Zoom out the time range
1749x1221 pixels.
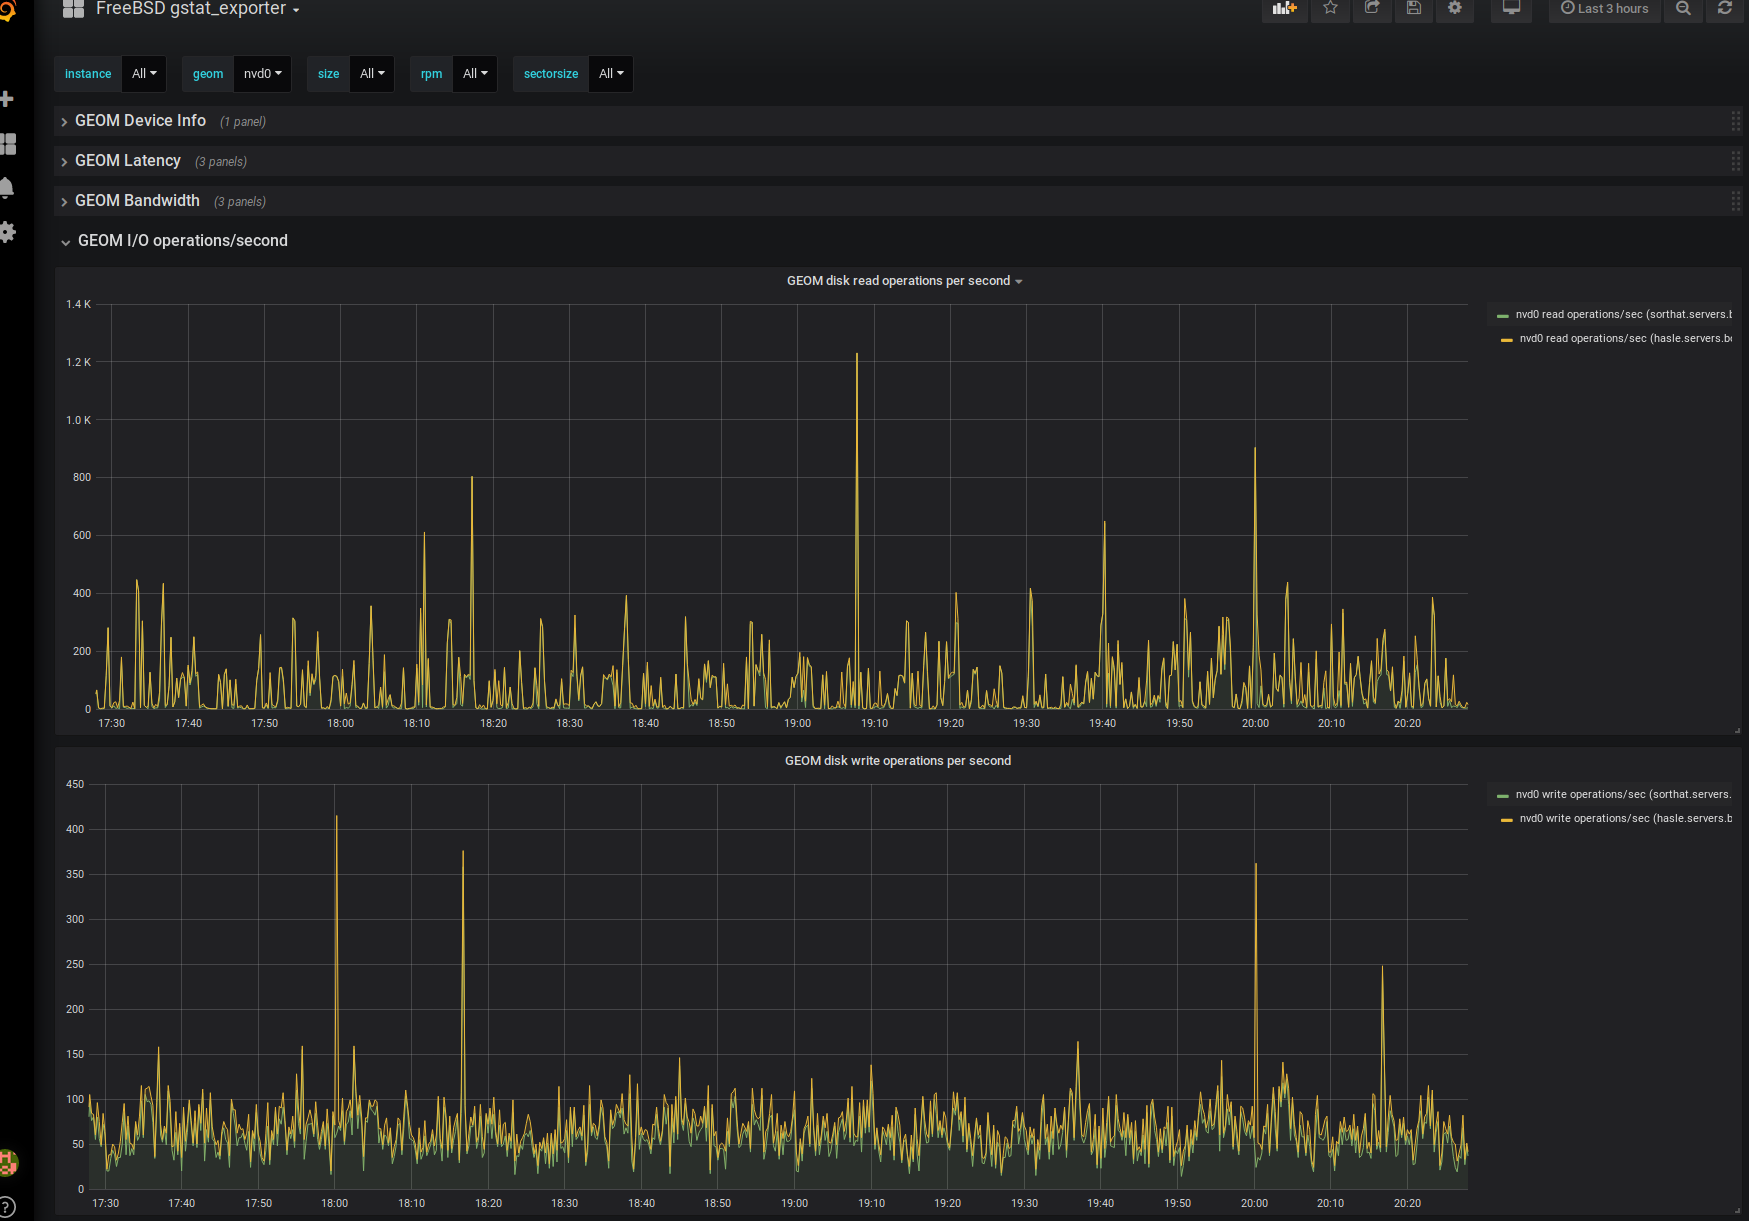click(1683, 9)
